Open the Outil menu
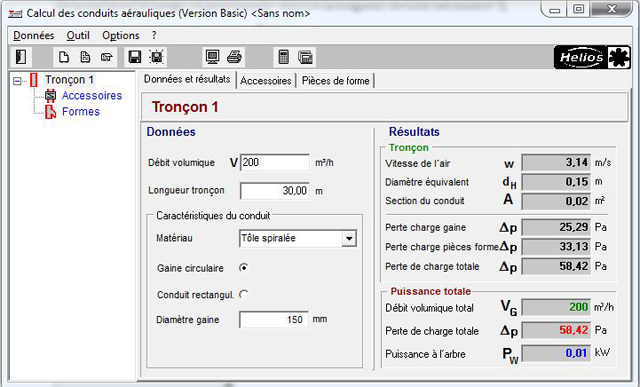Viewport: 640px width, 387px height. [78, 36]
